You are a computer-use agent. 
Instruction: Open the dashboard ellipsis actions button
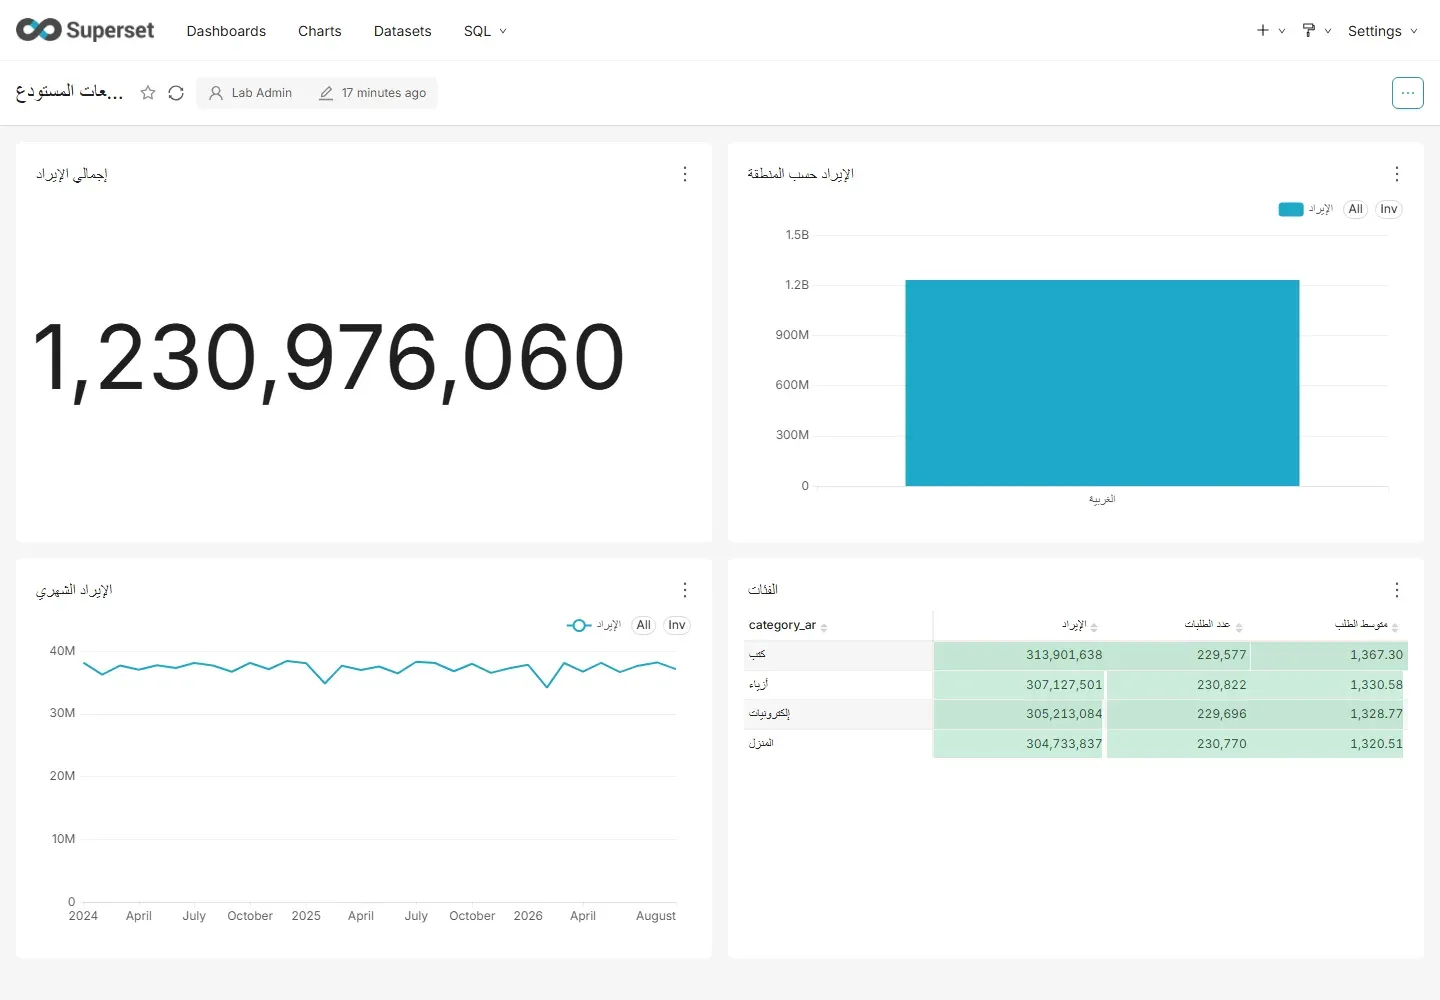1408,93
